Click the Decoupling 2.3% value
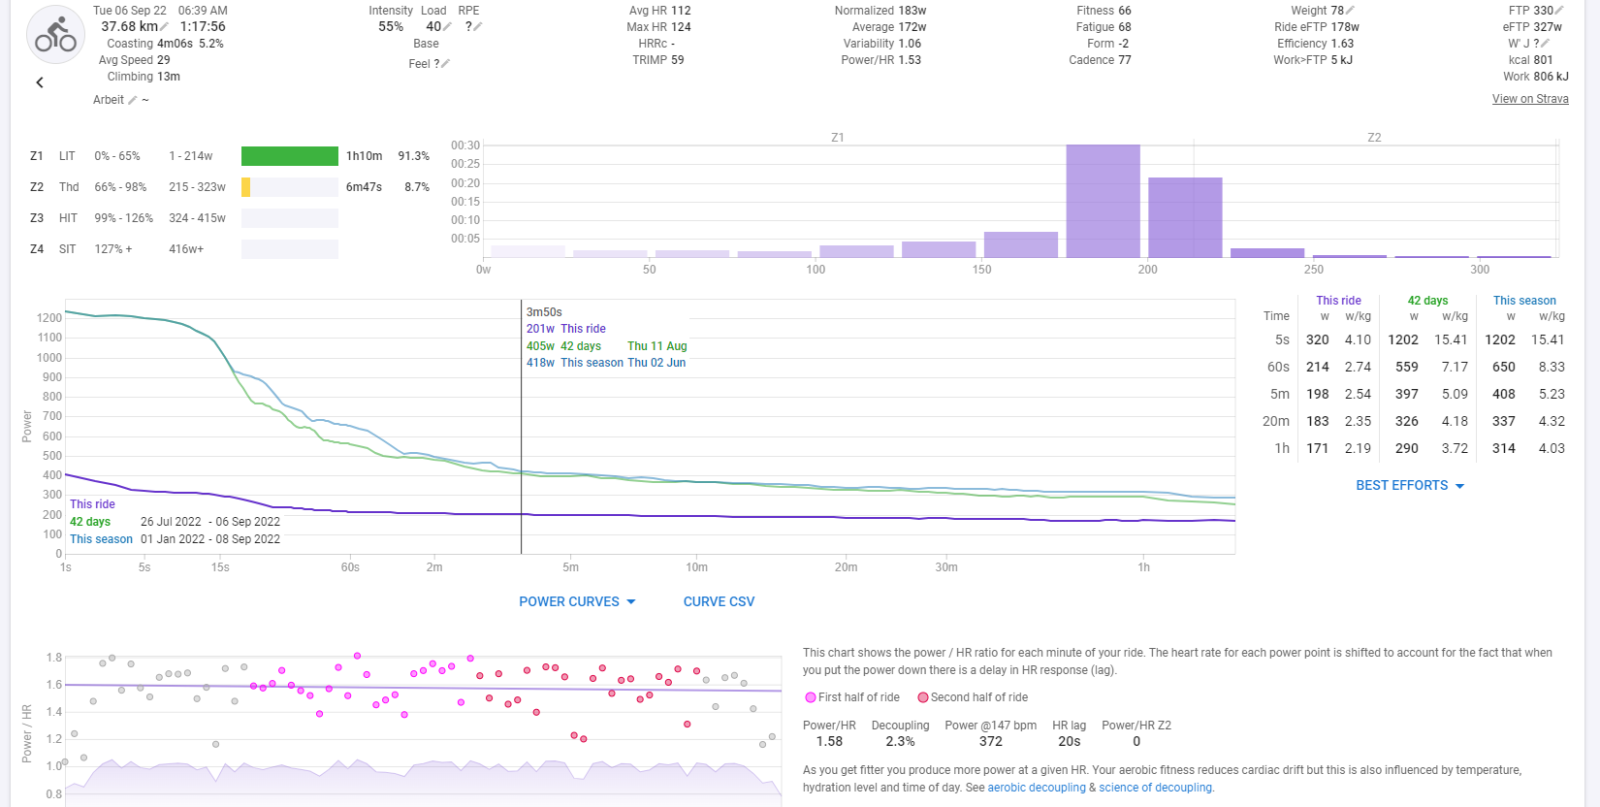The image size is (1600, 807). click(x=900, y=742)
